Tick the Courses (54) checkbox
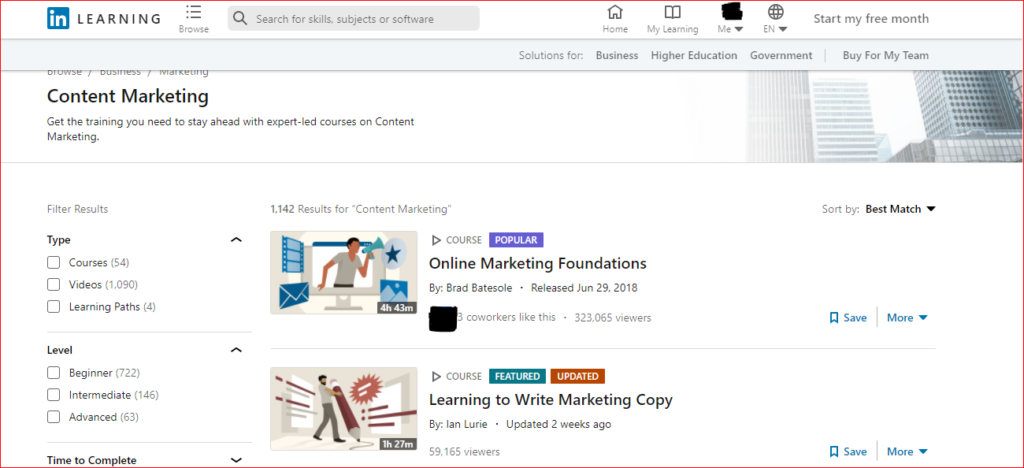Screen dimensions: 1024x468 tap(54, 263)
